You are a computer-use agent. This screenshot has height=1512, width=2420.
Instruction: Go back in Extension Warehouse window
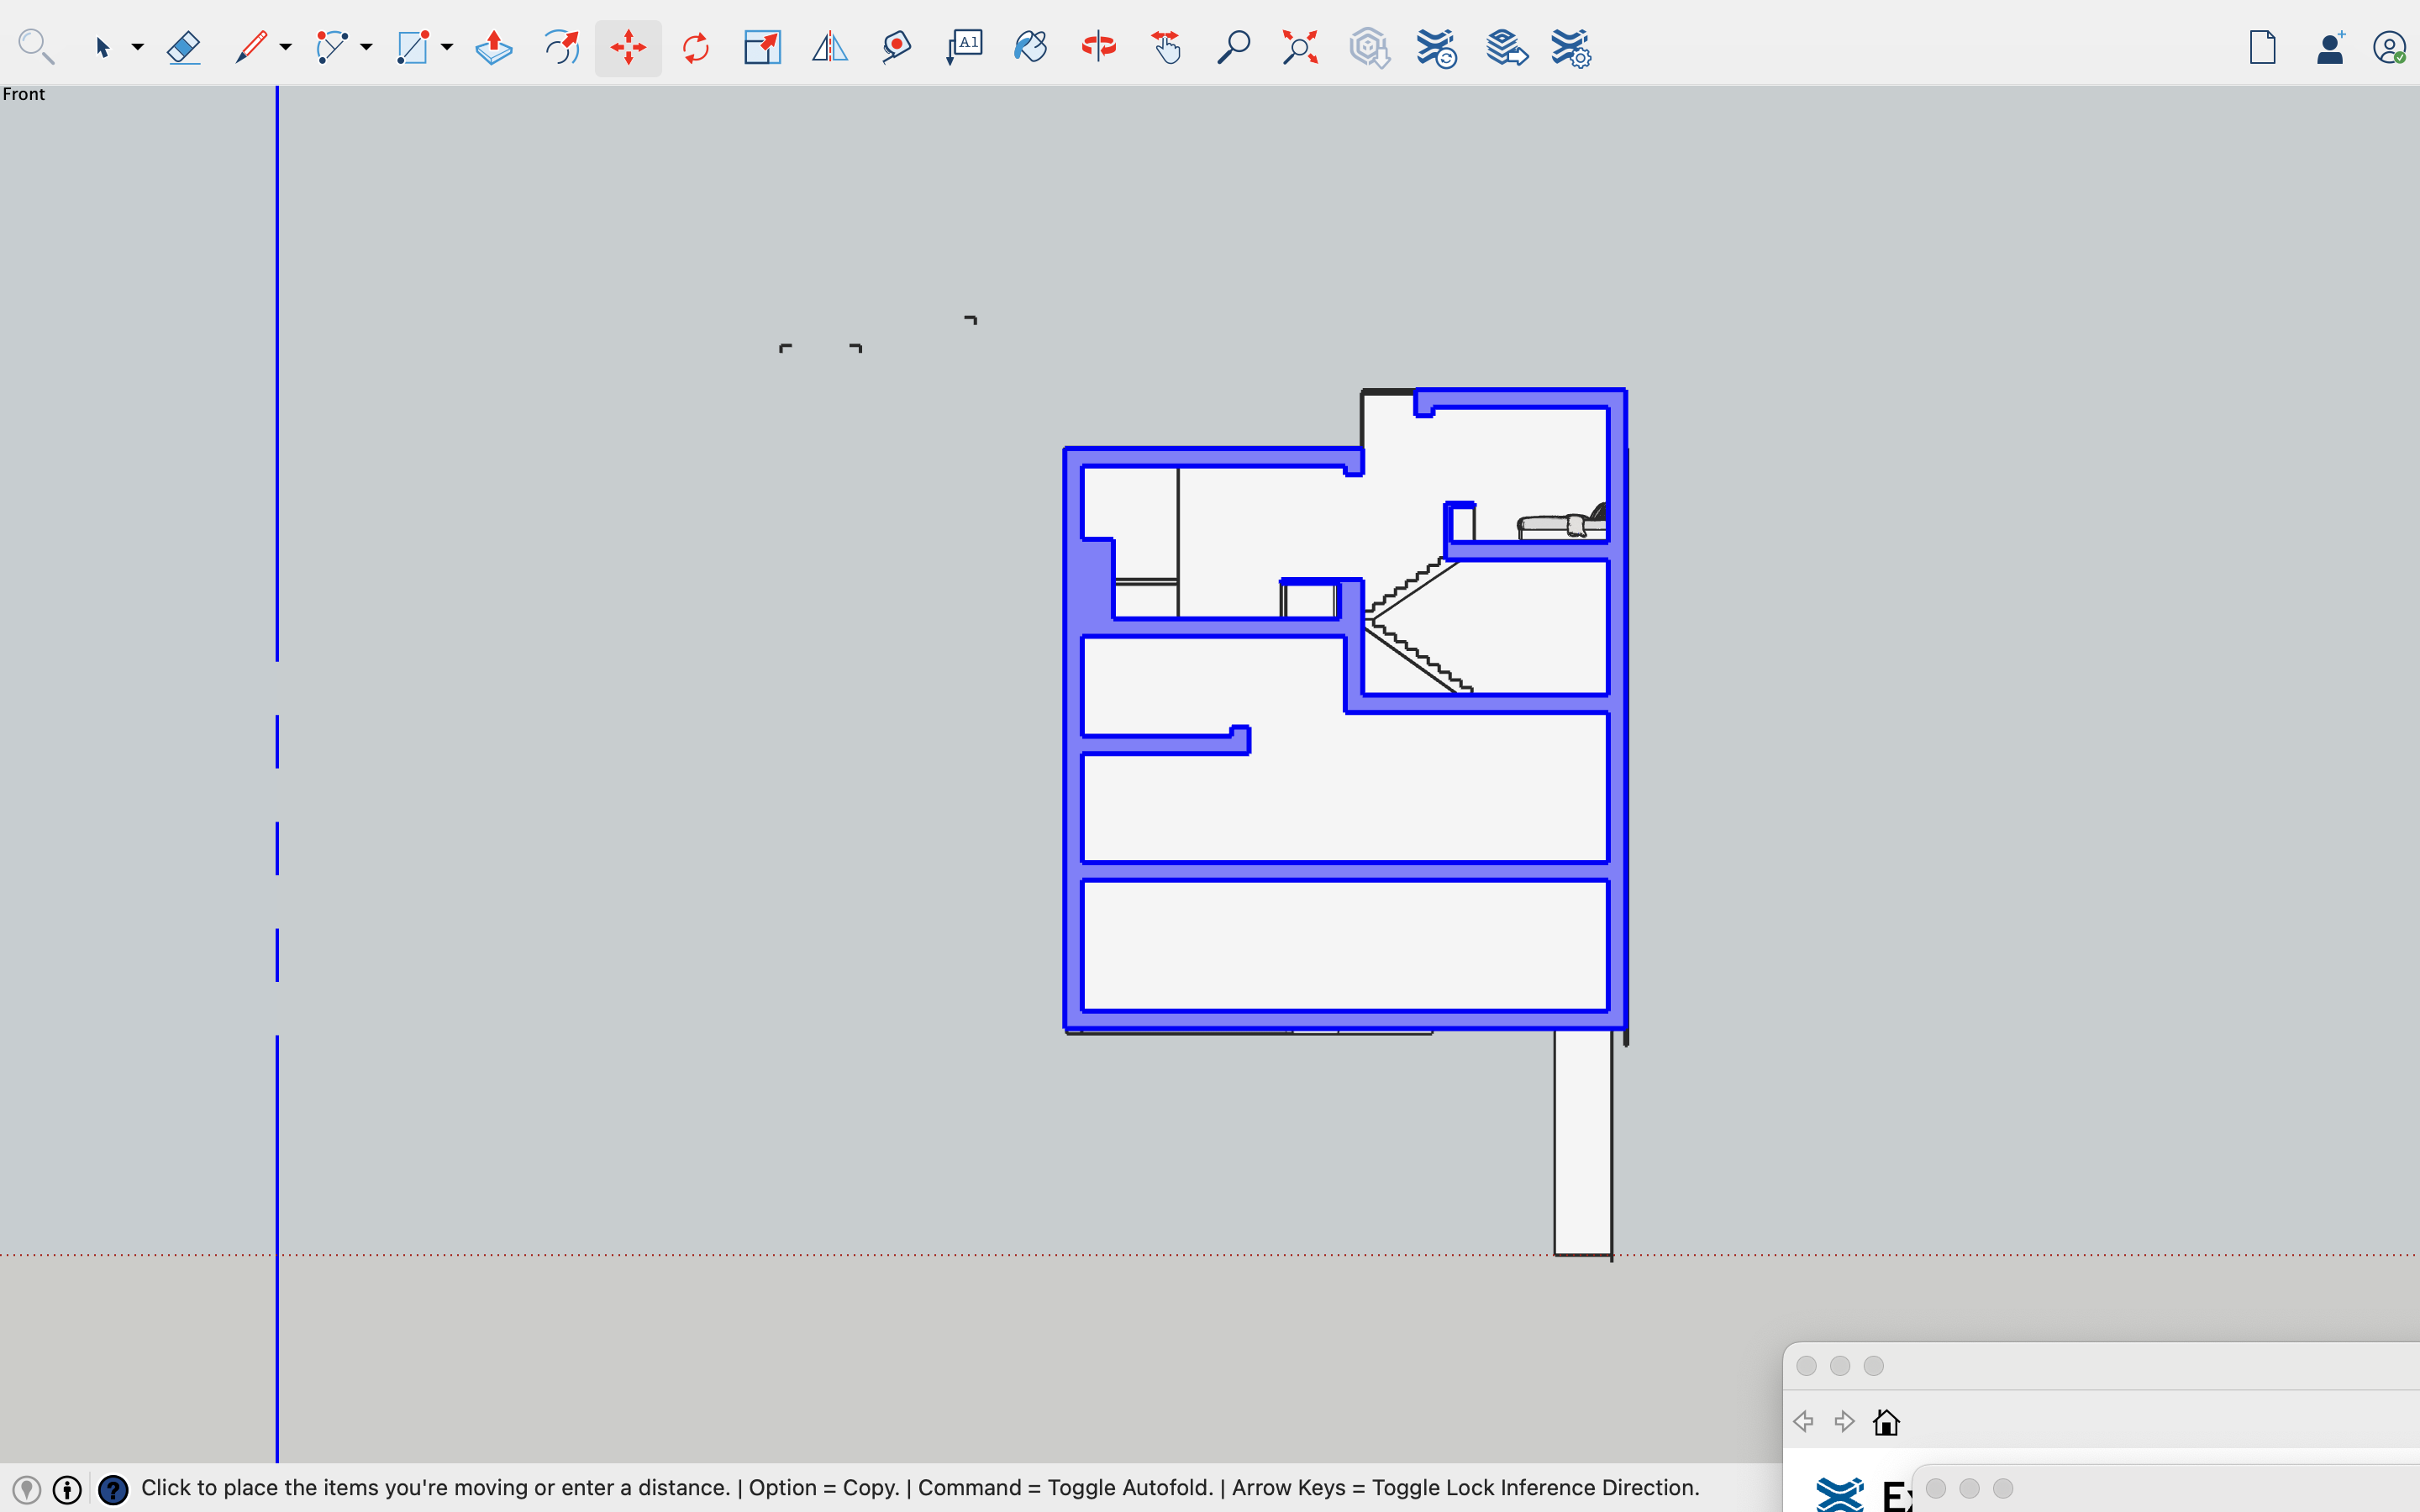point(1803,1421)
